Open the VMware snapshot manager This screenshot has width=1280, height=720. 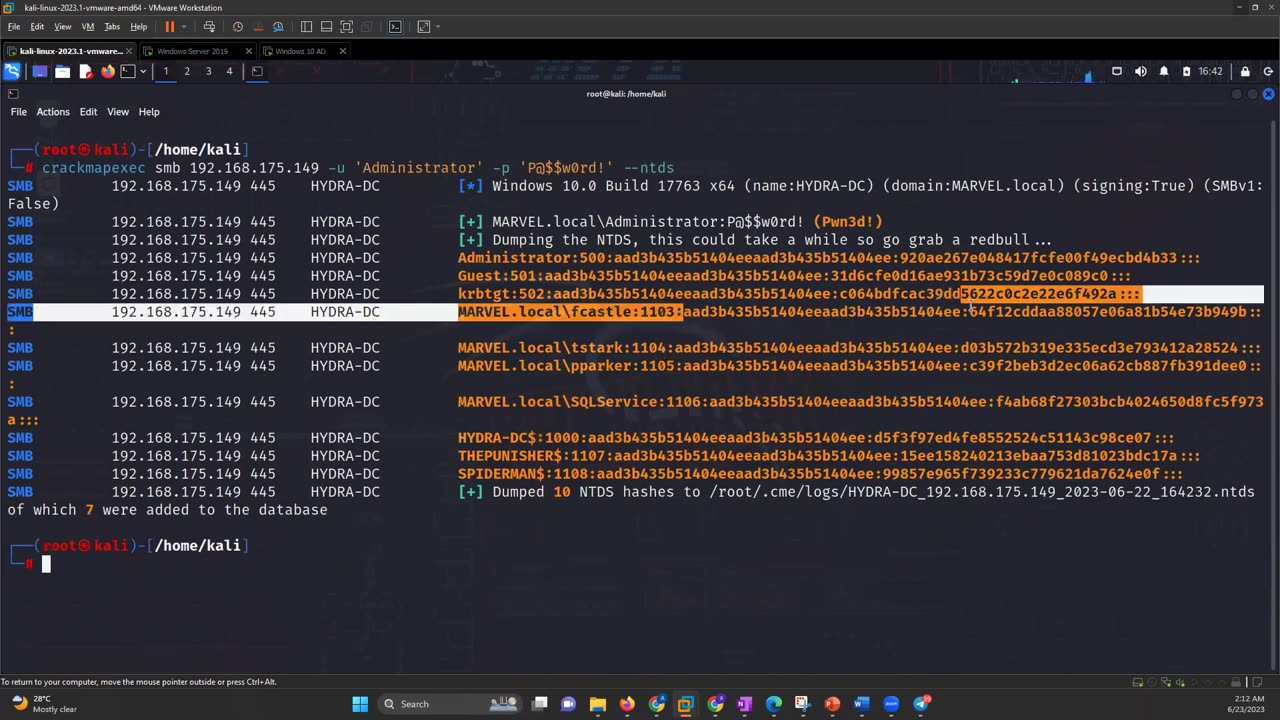tap(278, 27)
